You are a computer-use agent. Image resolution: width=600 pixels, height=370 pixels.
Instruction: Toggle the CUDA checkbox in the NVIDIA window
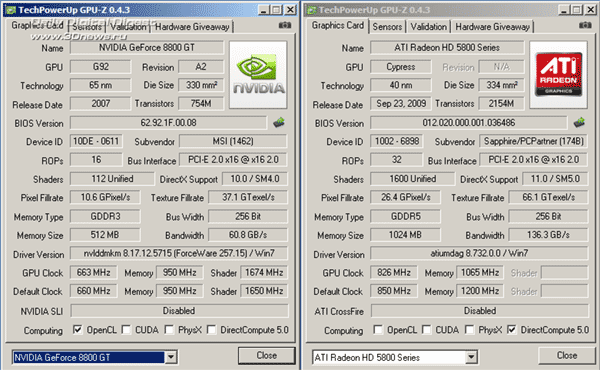tap(126, 329)
